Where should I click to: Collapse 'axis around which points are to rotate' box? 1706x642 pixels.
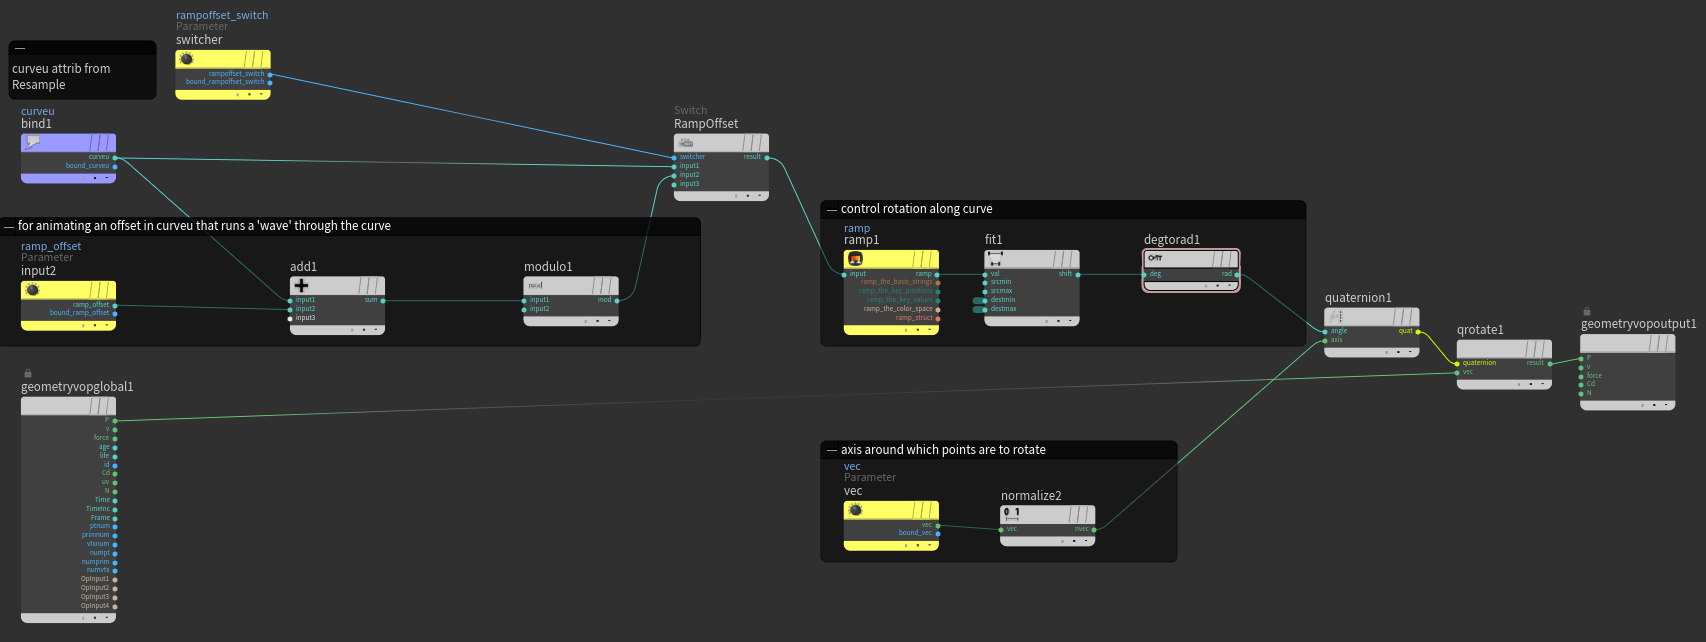(830, 451)
